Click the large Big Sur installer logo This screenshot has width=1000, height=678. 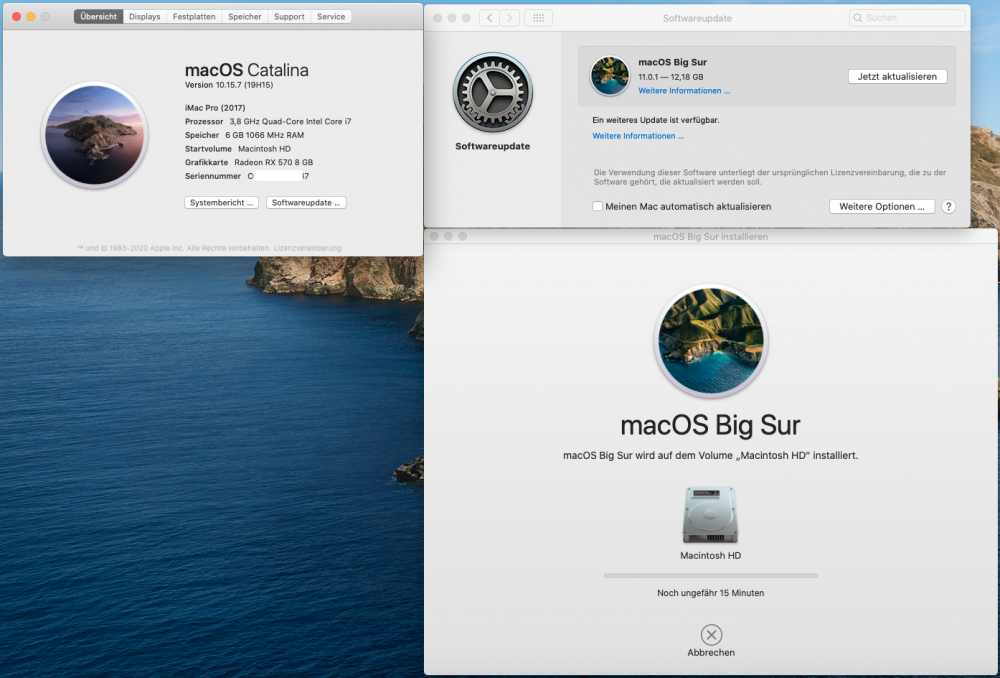(x=710, y=341)
